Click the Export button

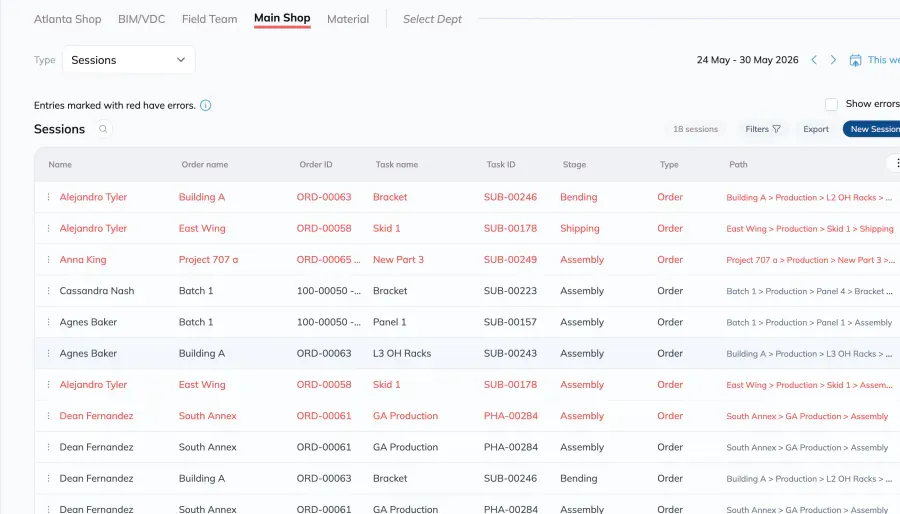[816, 129]
